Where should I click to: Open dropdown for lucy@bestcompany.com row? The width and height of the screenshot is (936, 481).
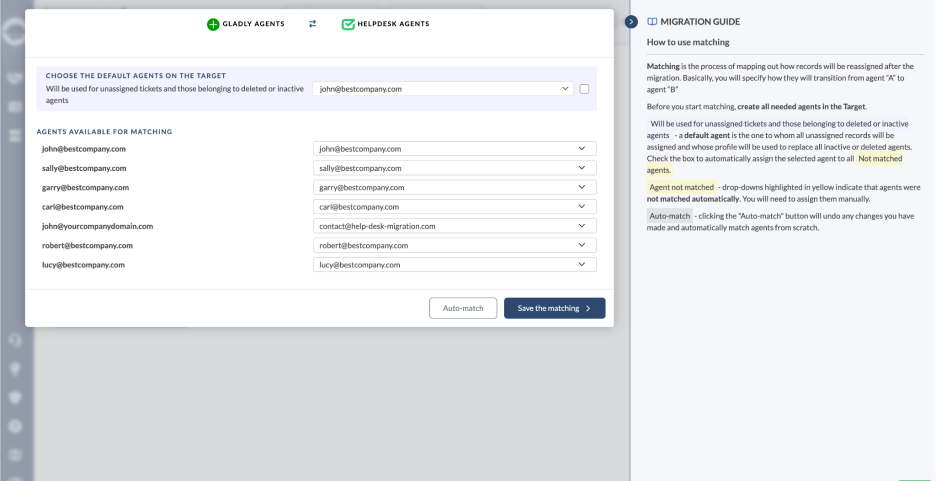click(455, 265)
